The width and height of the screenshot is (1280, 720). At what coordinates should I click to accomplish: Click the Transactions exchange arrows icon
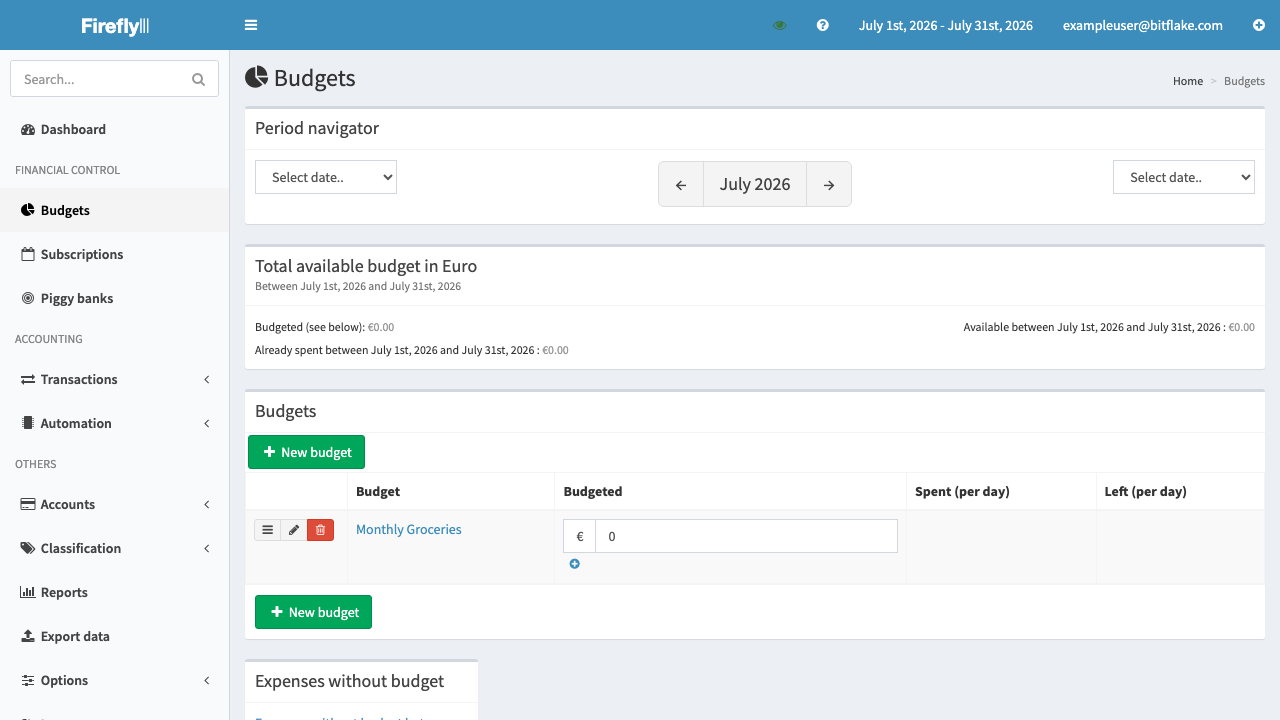(28, 379)
